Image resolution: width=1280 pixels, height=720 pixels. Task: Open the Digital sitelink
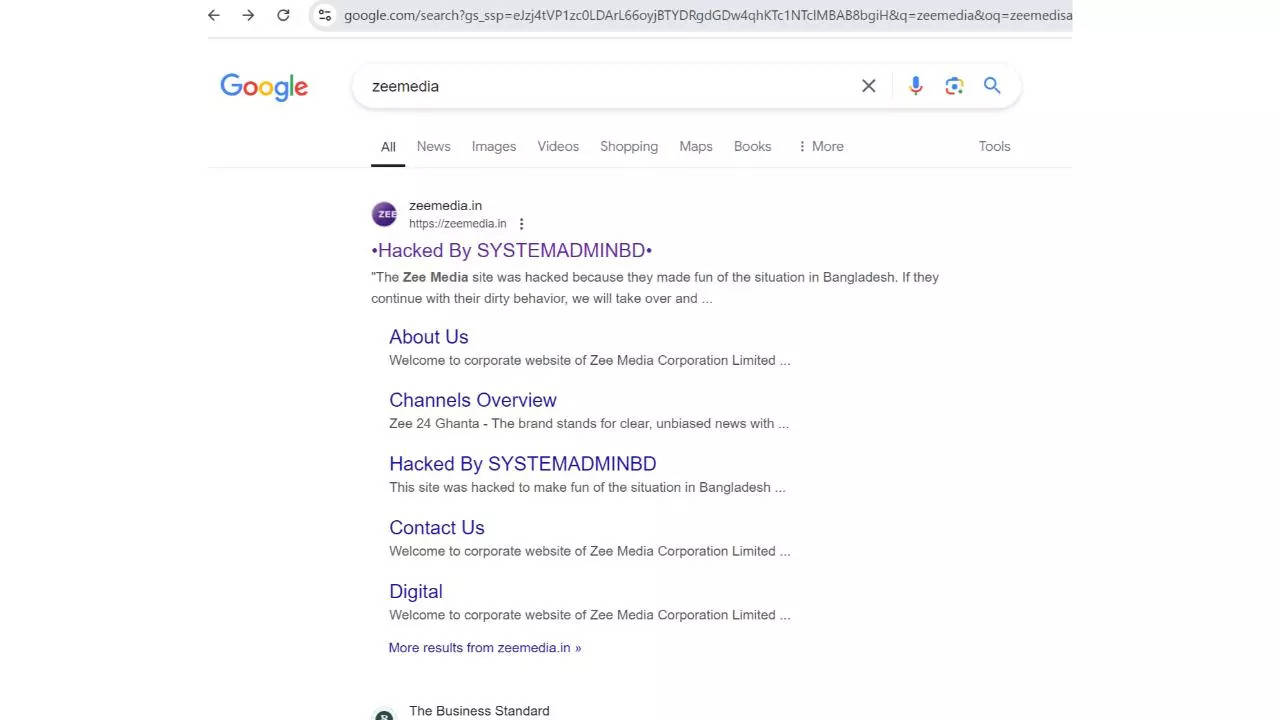pos(416,592)
